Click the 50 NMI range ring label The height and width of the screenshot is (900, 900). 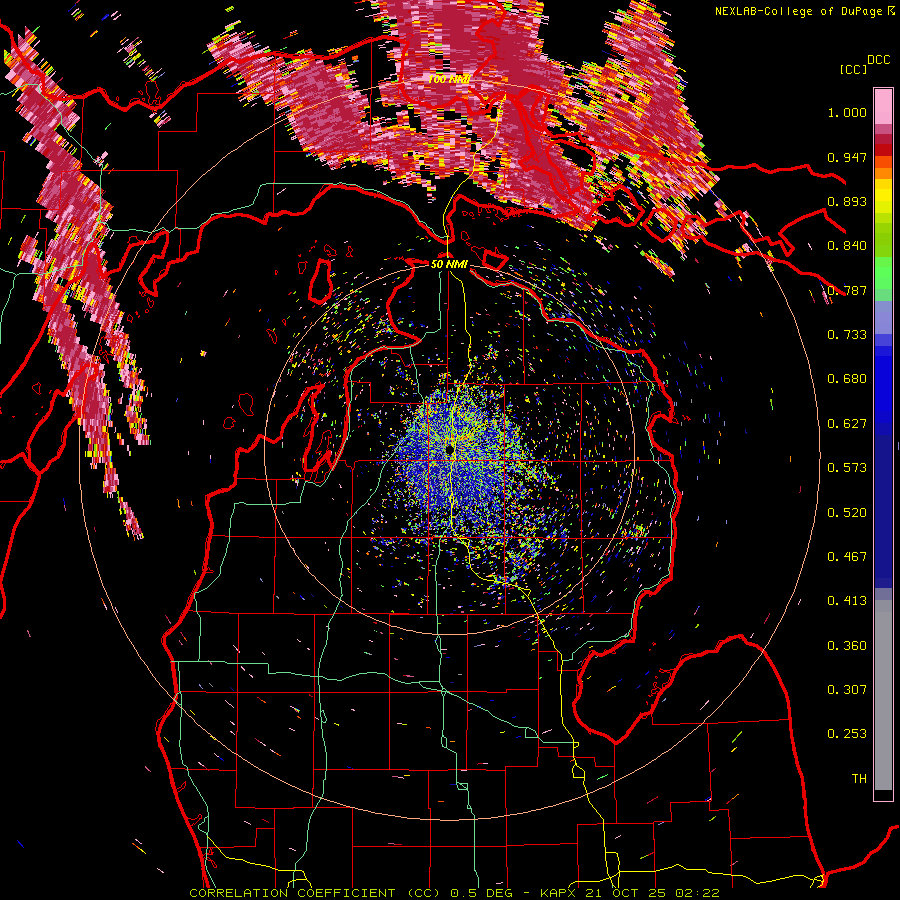449,264
